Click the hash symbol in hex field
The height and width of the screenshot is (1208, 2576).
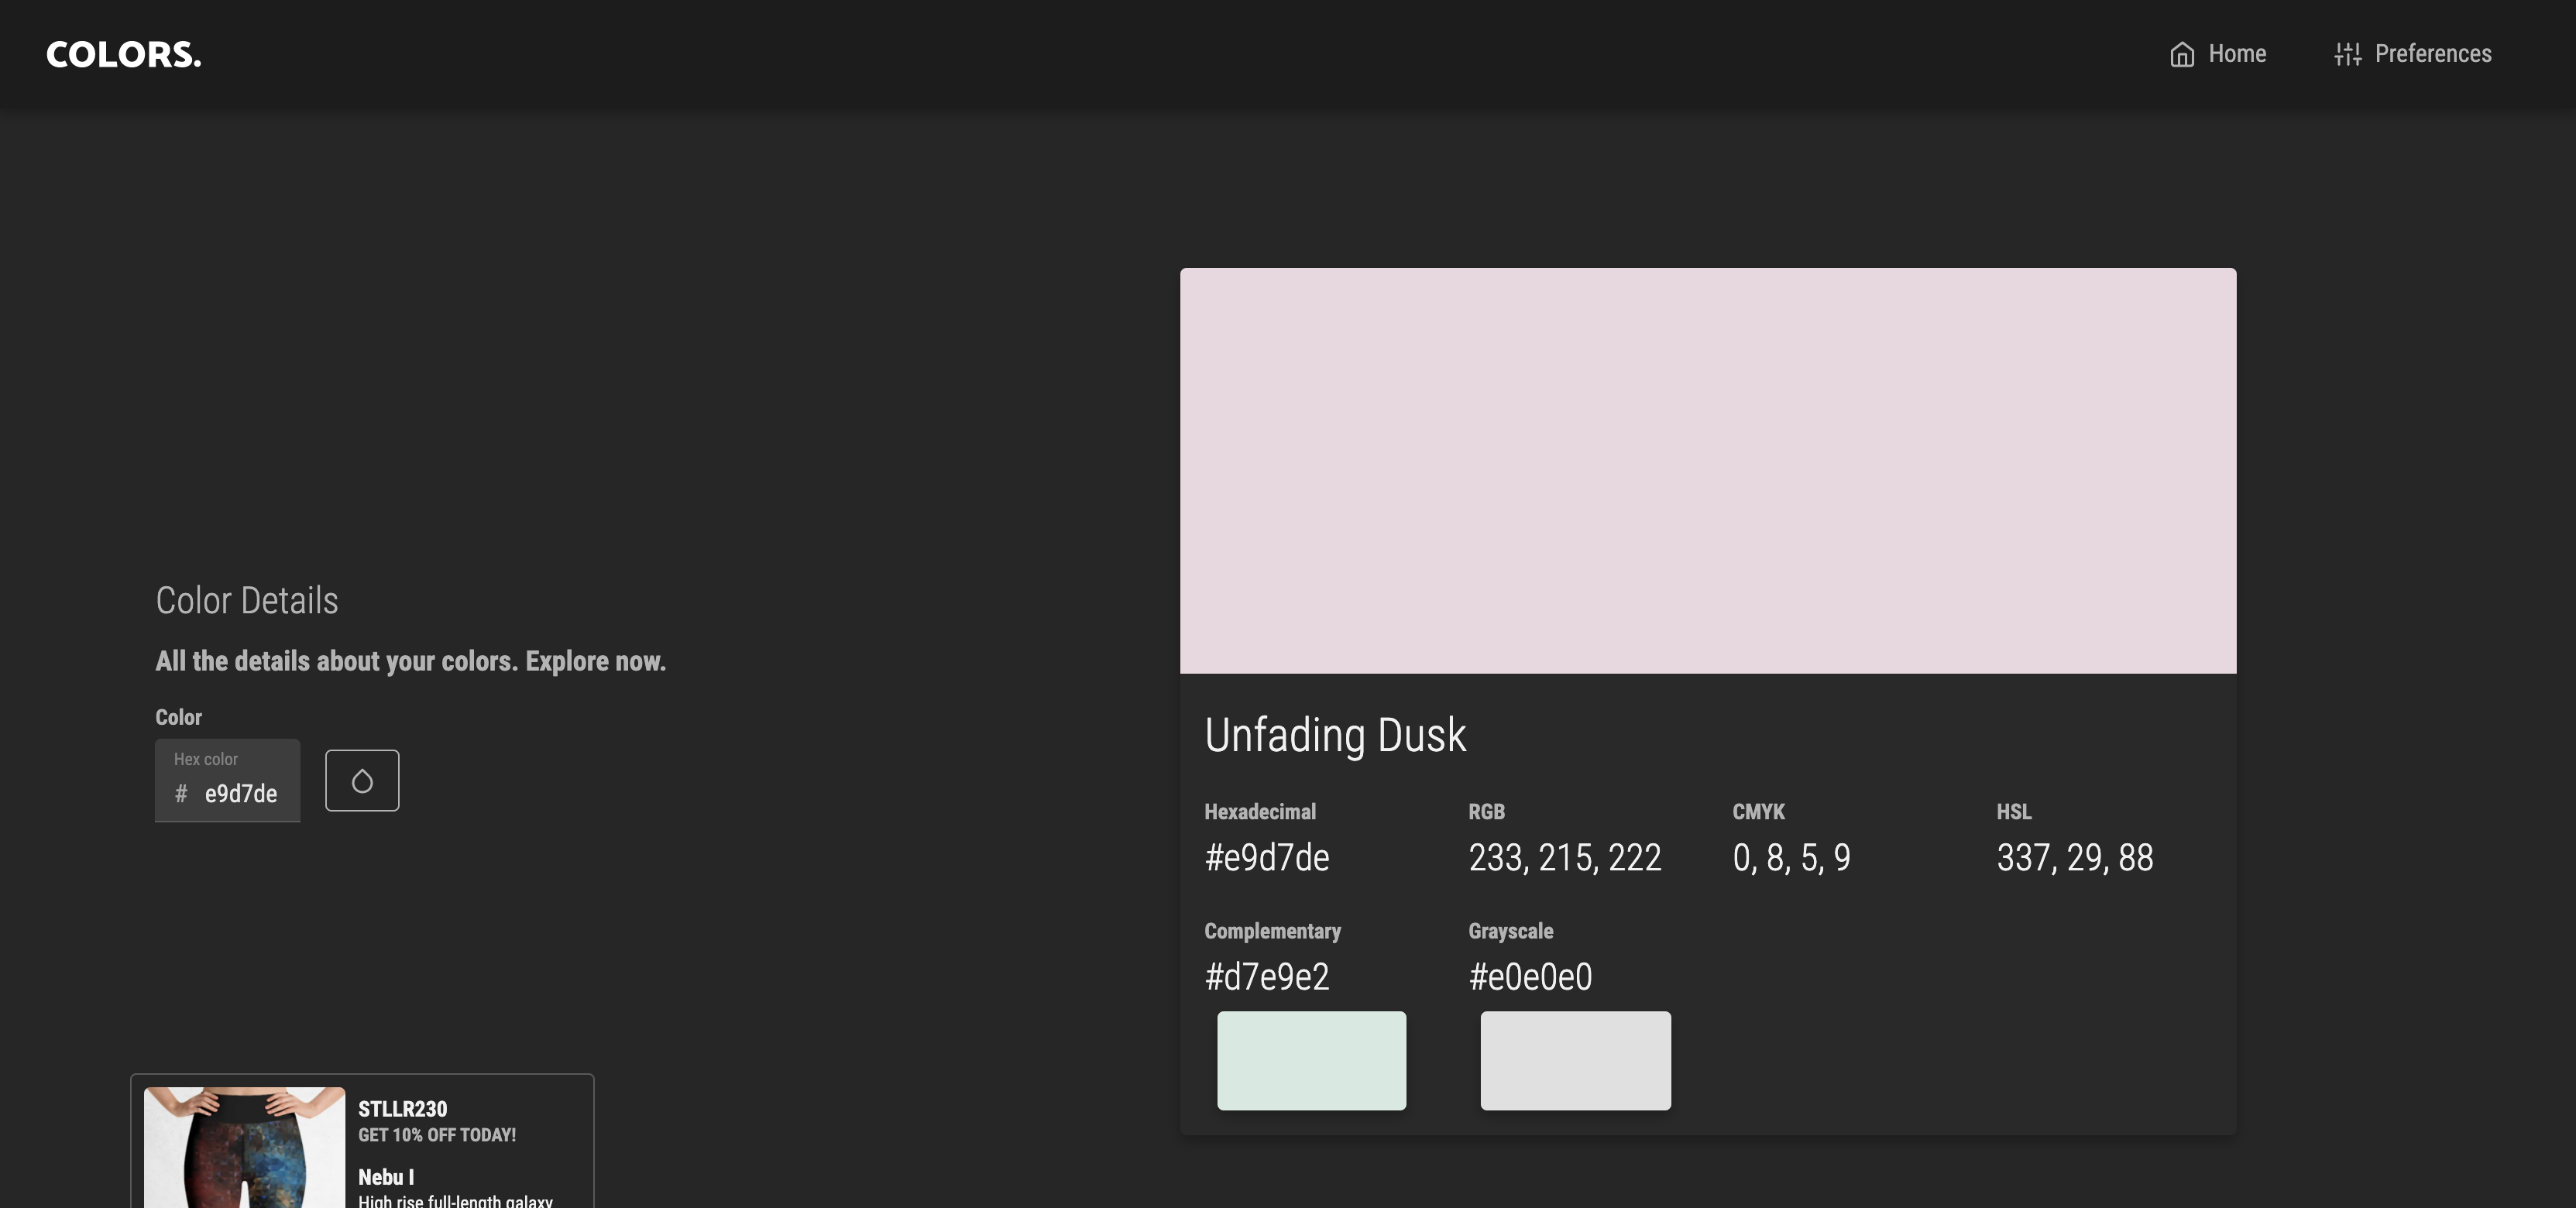[181, 793]
